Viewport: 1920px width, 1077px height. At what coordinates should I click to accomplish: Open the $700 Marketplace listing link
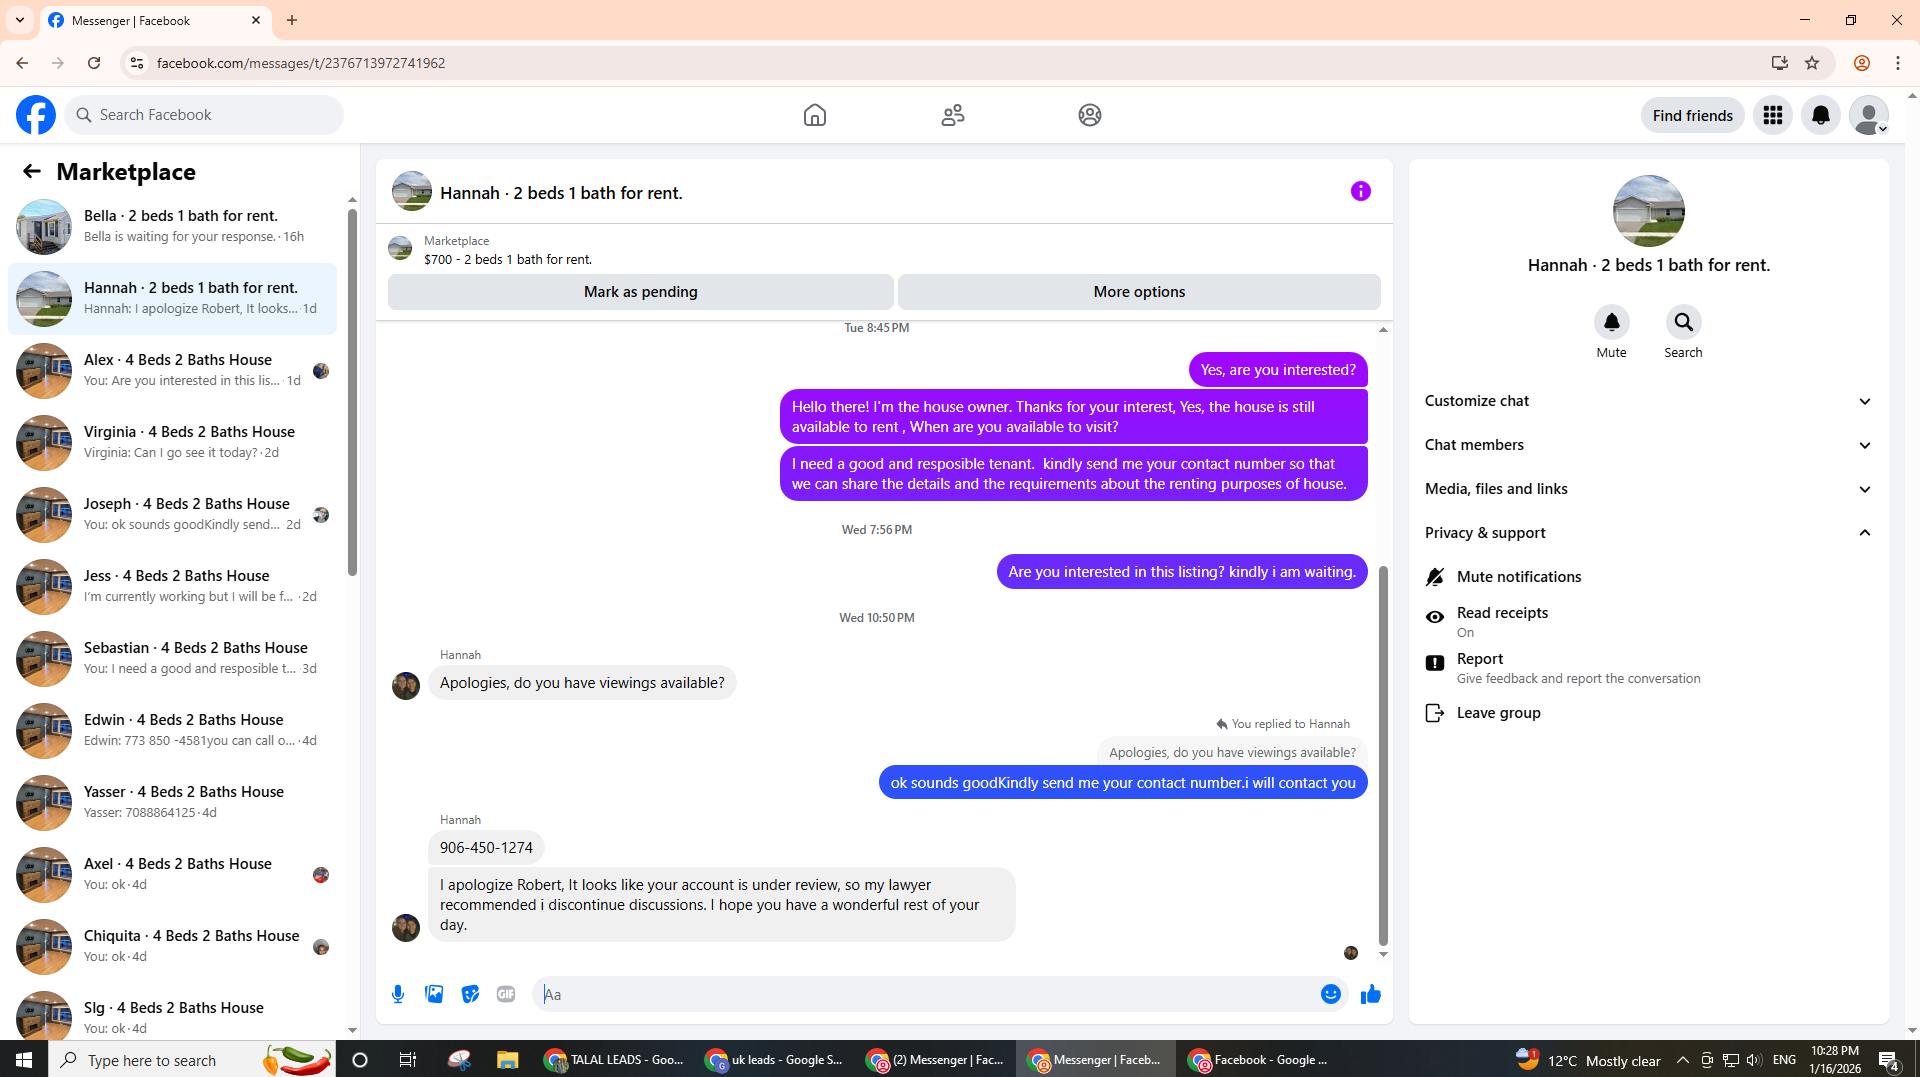(x=507, y=259)
